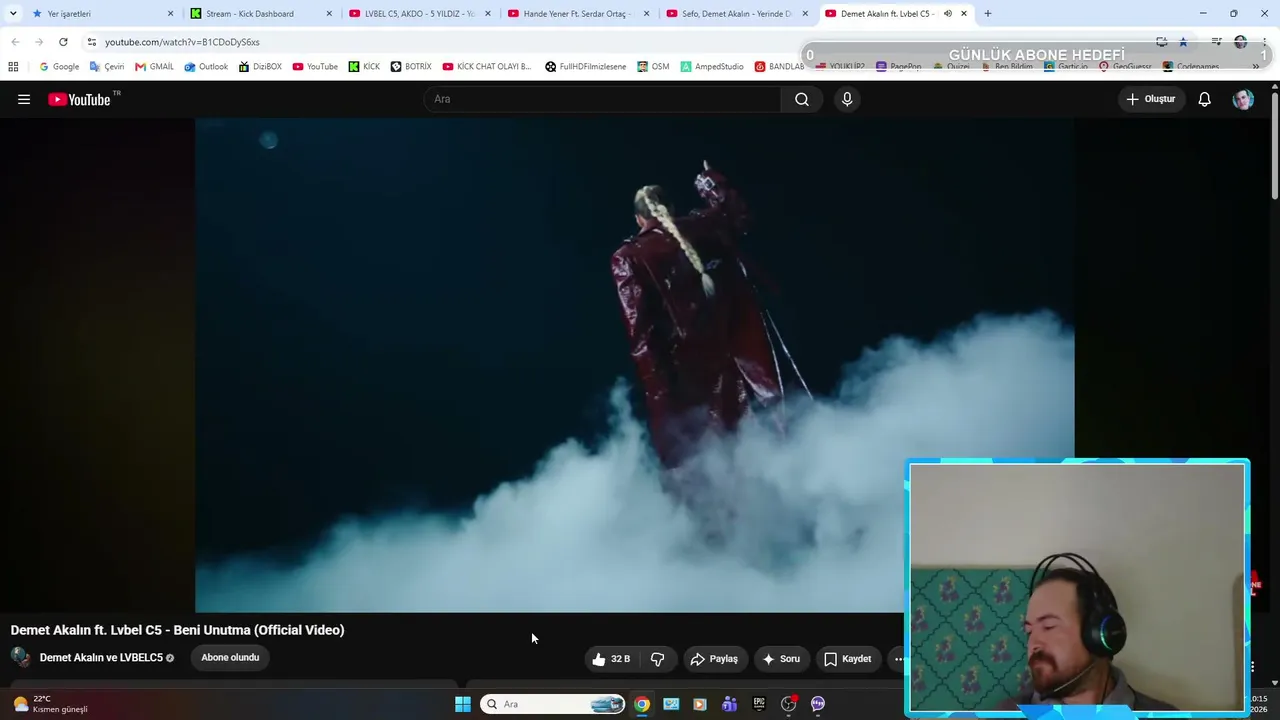
Task: Open the KİCK bookmark
Action: (365, 67)
